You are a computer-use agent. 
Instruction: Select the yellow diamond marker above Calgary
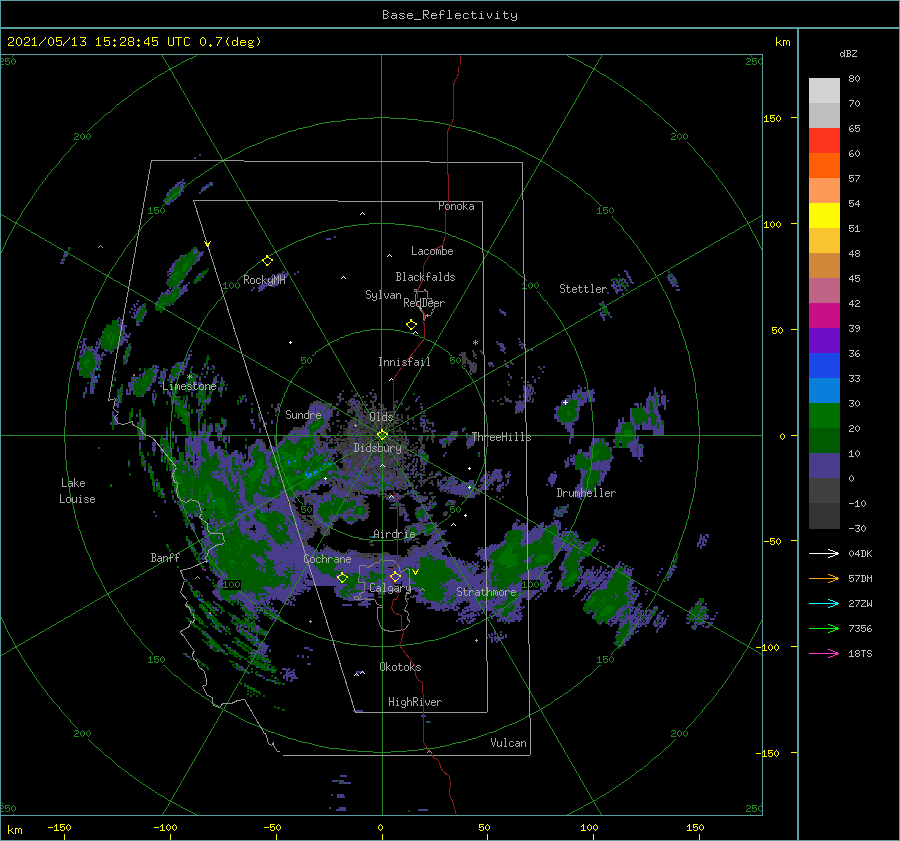[395, 576]
